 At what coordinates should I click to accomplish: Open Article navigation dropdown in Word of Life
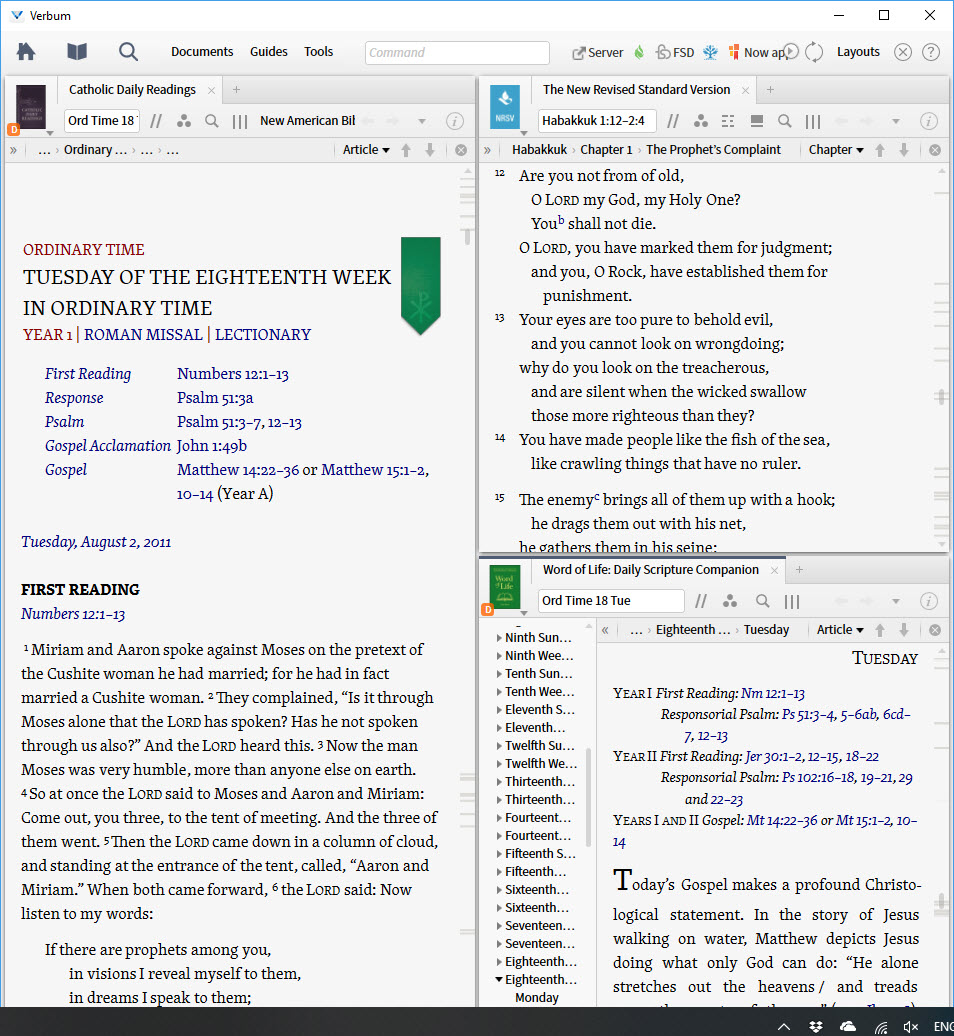[840, 630]
